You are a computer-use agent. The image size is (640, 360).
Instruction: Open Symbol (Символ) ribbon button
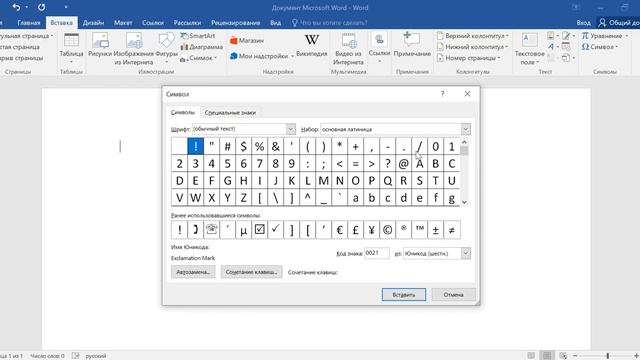click(600, 47)
